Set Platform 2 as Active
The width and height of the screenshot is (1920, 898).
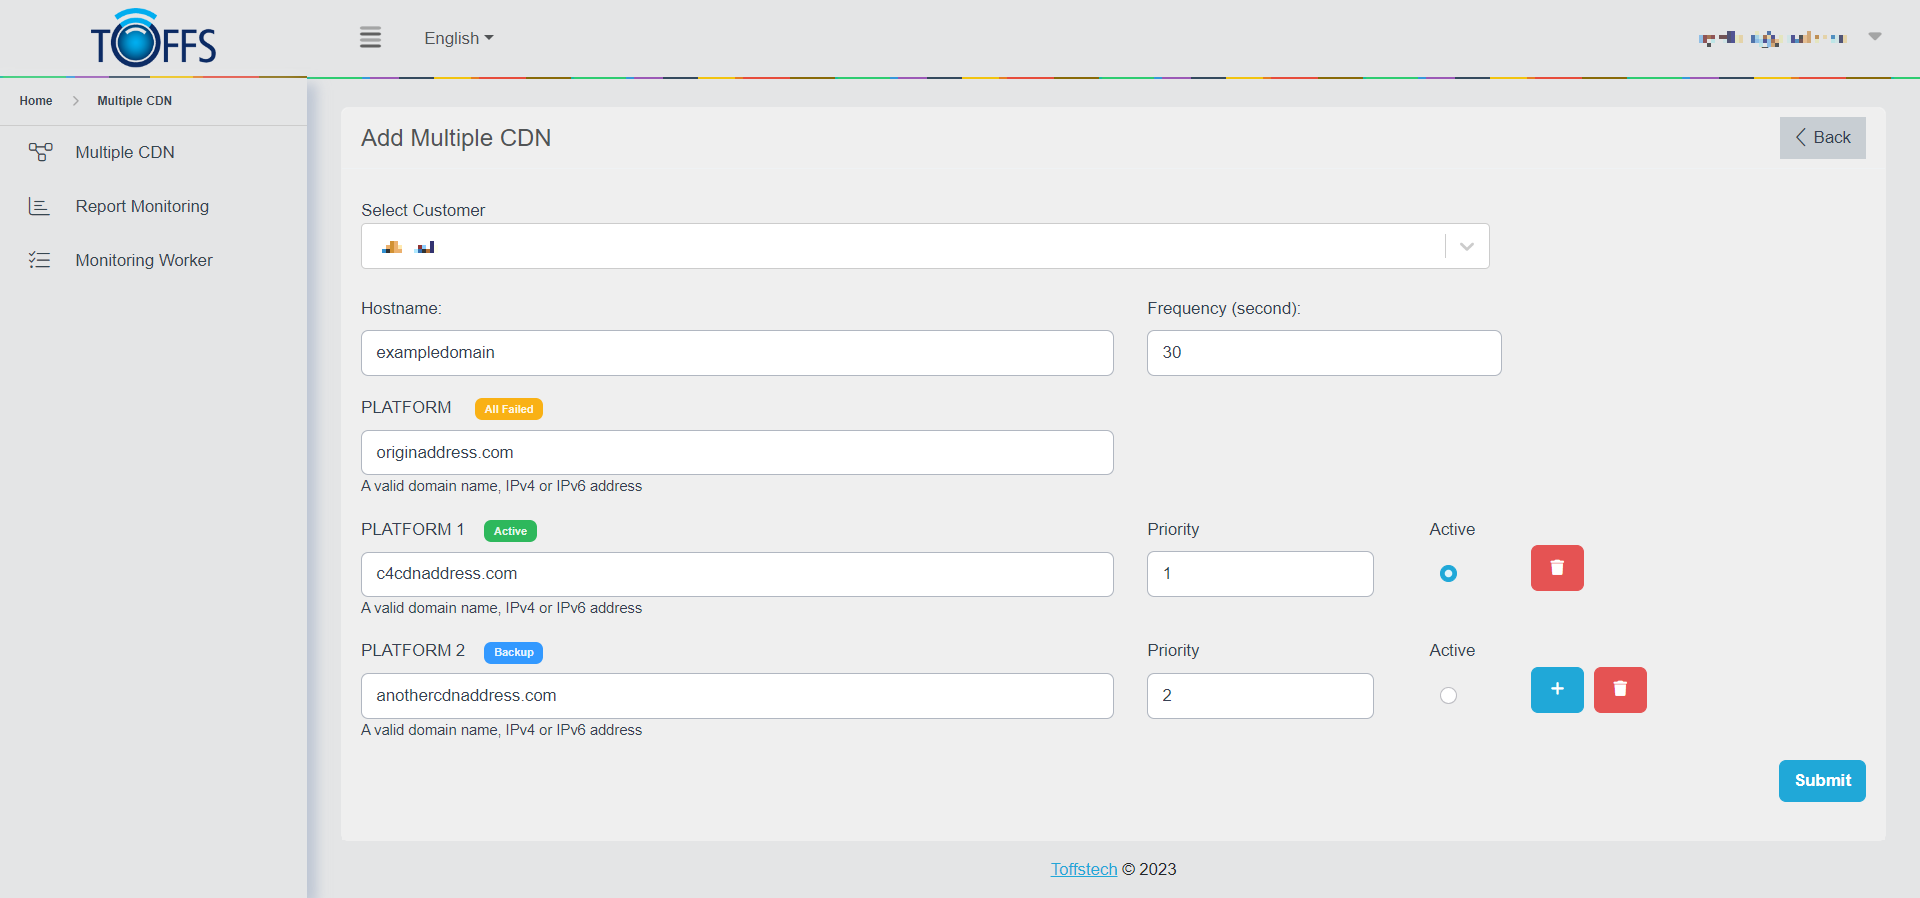click(1447, 696)
